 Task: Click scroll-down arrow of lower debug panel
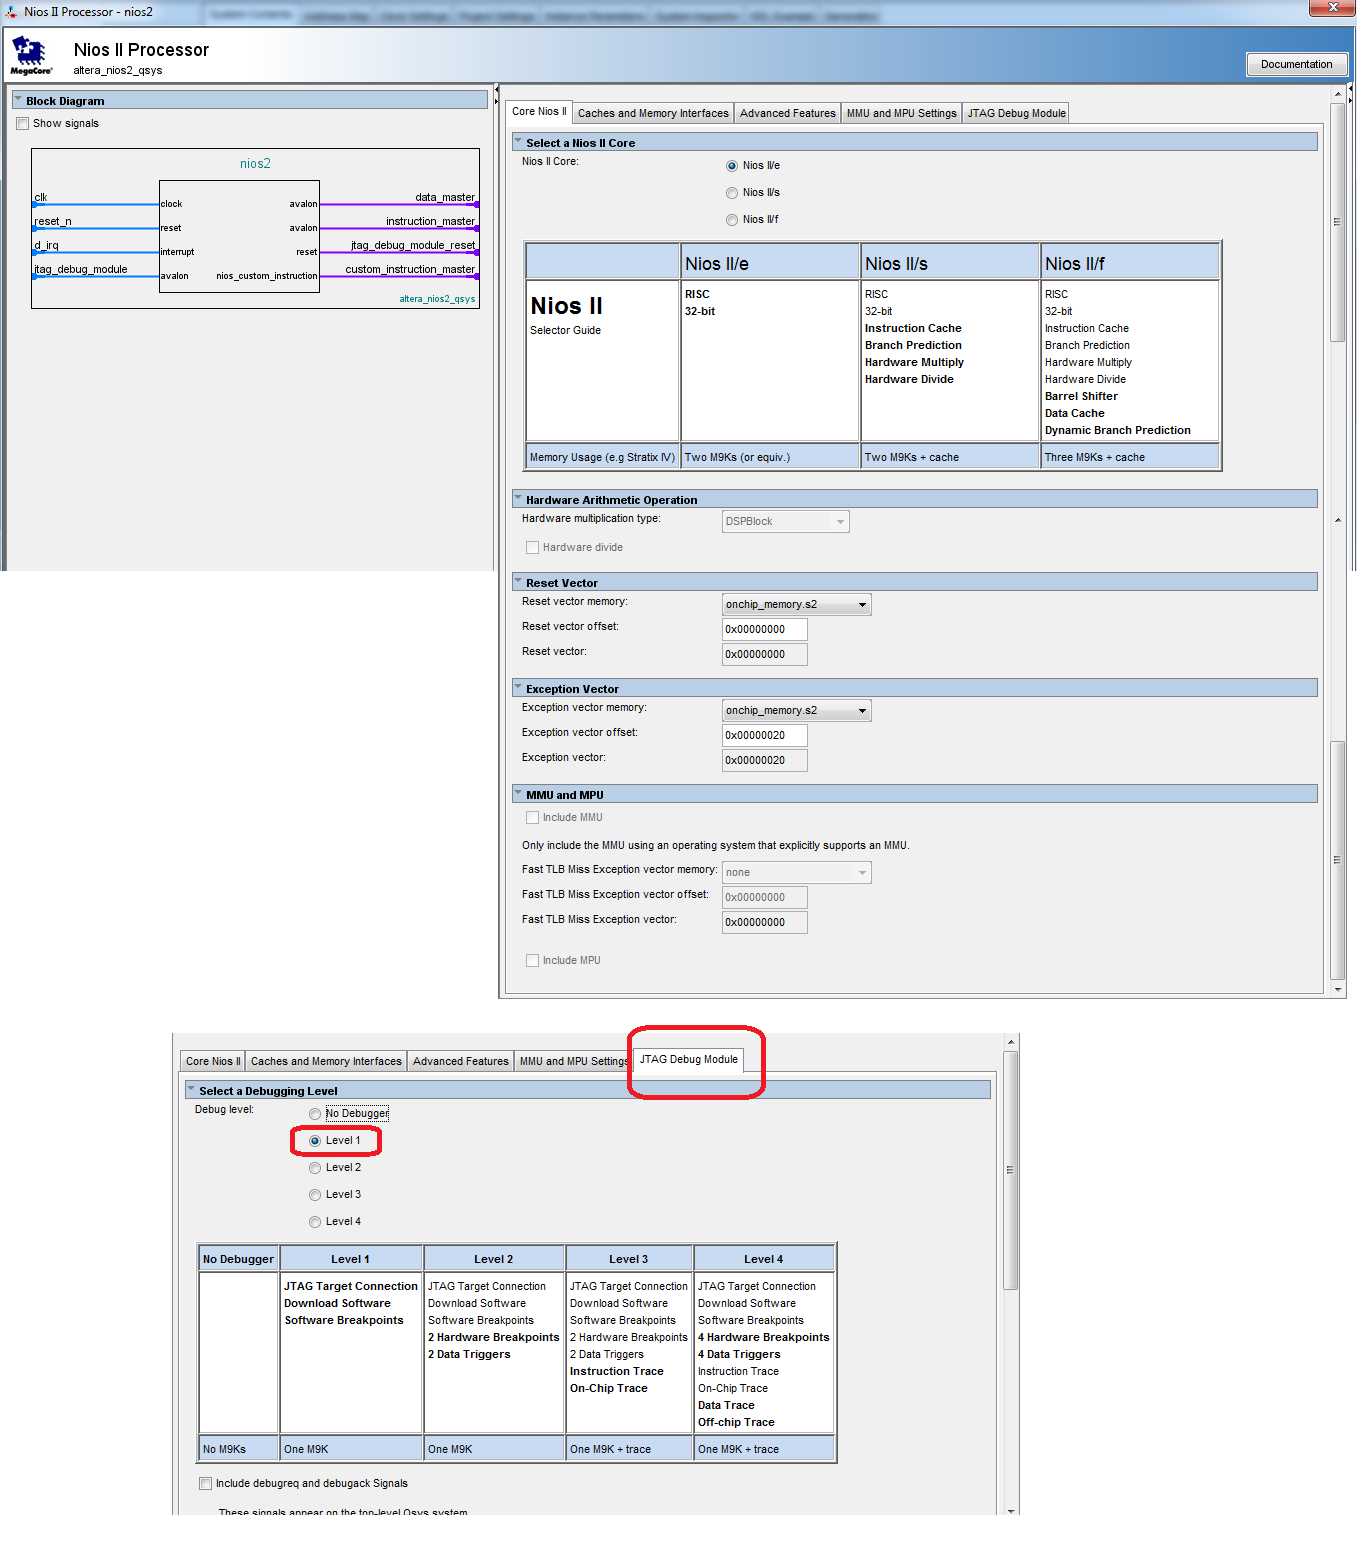click(x=1011, y=1510)
